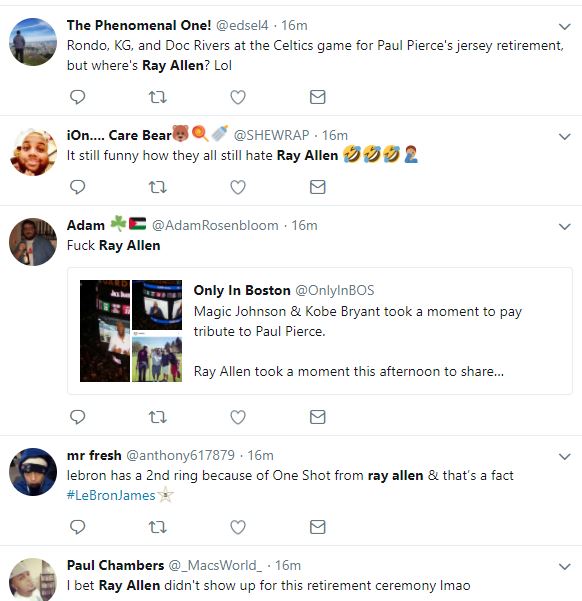Reply to mr fresh's tweet
This screenshot has height=601, width=582.
point(77,527)
